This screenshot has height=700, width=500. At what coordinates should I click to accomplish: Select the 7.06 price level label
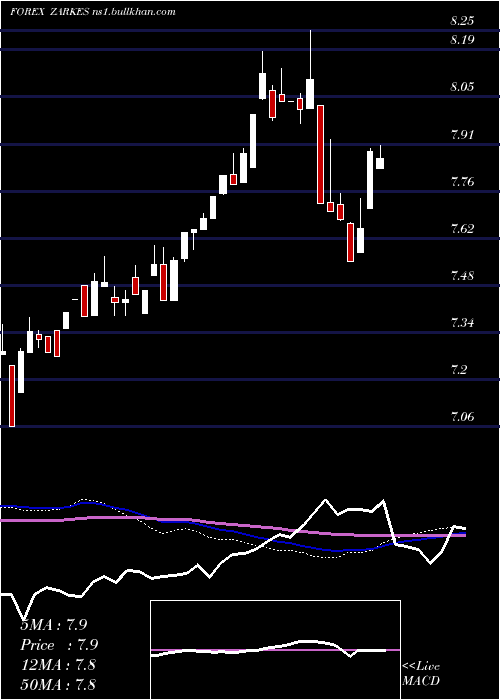[x=462, y=417]
